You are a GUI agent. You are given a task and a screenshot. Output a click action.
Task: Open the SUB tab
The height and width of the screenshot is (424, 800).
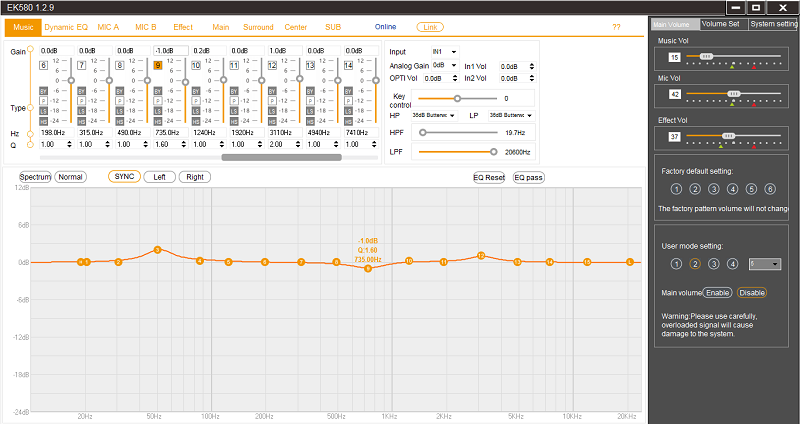333,27
